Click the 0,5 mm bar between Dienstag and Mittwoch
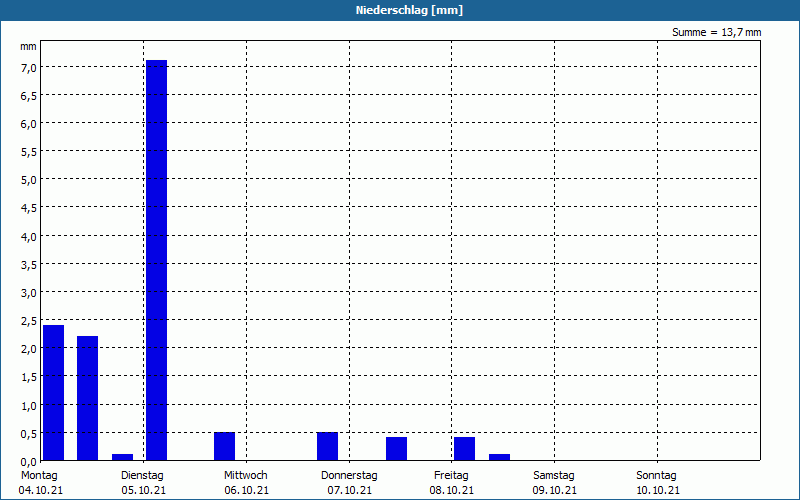The width and height of the screenshot is (800, 500). [x=224, y=446]
